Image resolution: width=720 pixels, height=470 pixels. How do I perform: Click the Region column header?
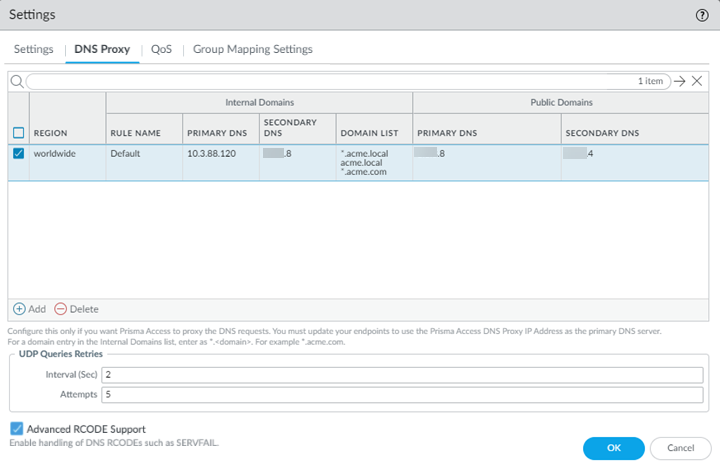pos(51,133)
